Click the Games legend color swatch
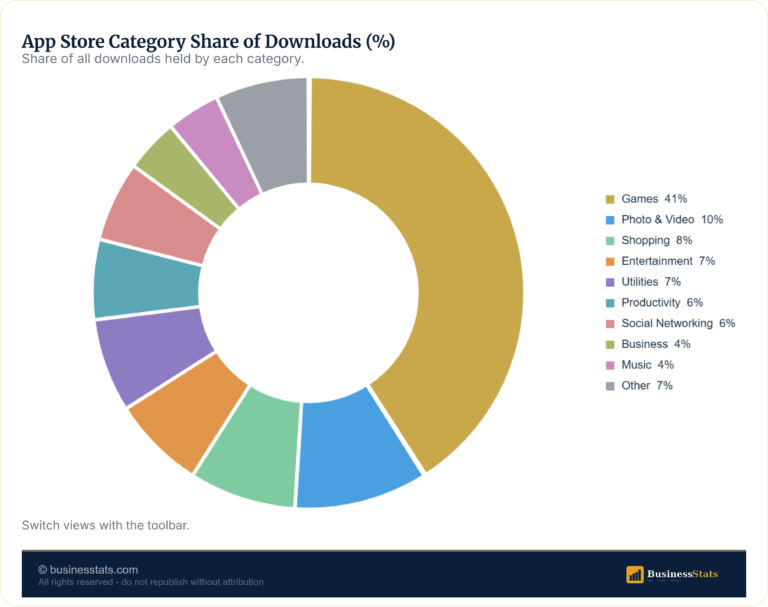The width and height of the screenshot is (768, 607). coord(610,199)
